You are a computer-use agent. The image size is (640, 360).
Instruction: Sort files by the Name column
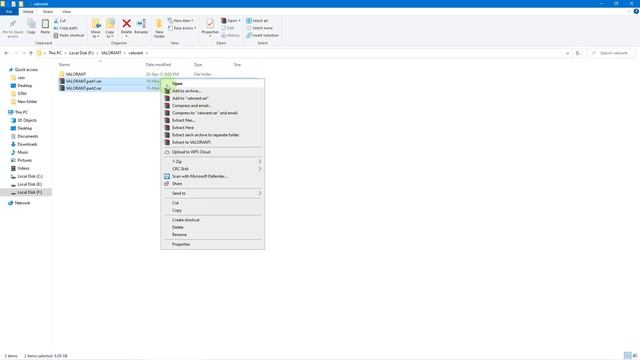pos(64,64)
